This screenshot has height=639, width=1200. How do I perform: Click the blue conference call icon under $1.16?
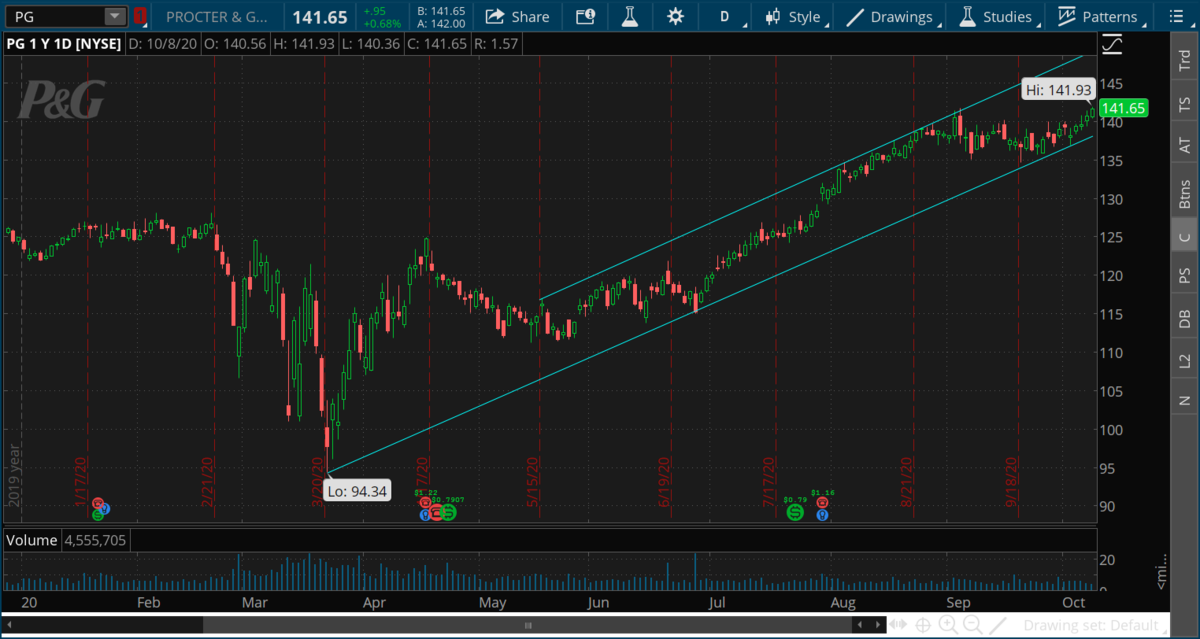coord(822,515)
